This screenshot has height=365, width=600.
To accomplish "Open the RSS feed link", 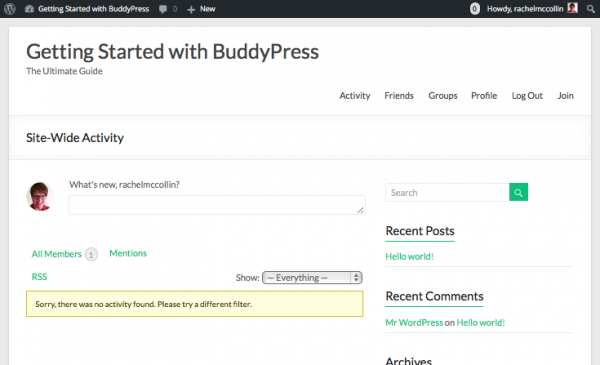I will coord(39,277).
